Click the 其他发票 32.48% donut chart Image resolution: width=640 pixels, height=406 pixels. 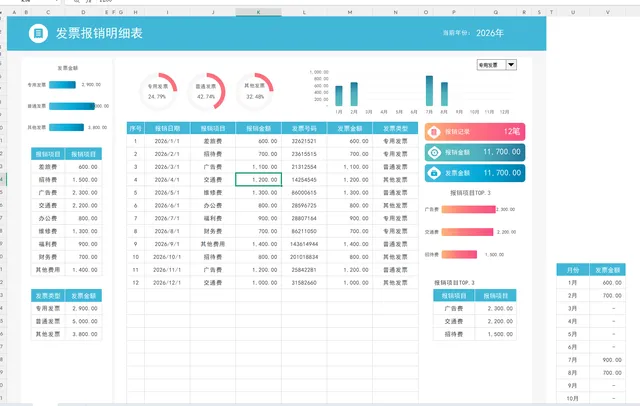255,91
